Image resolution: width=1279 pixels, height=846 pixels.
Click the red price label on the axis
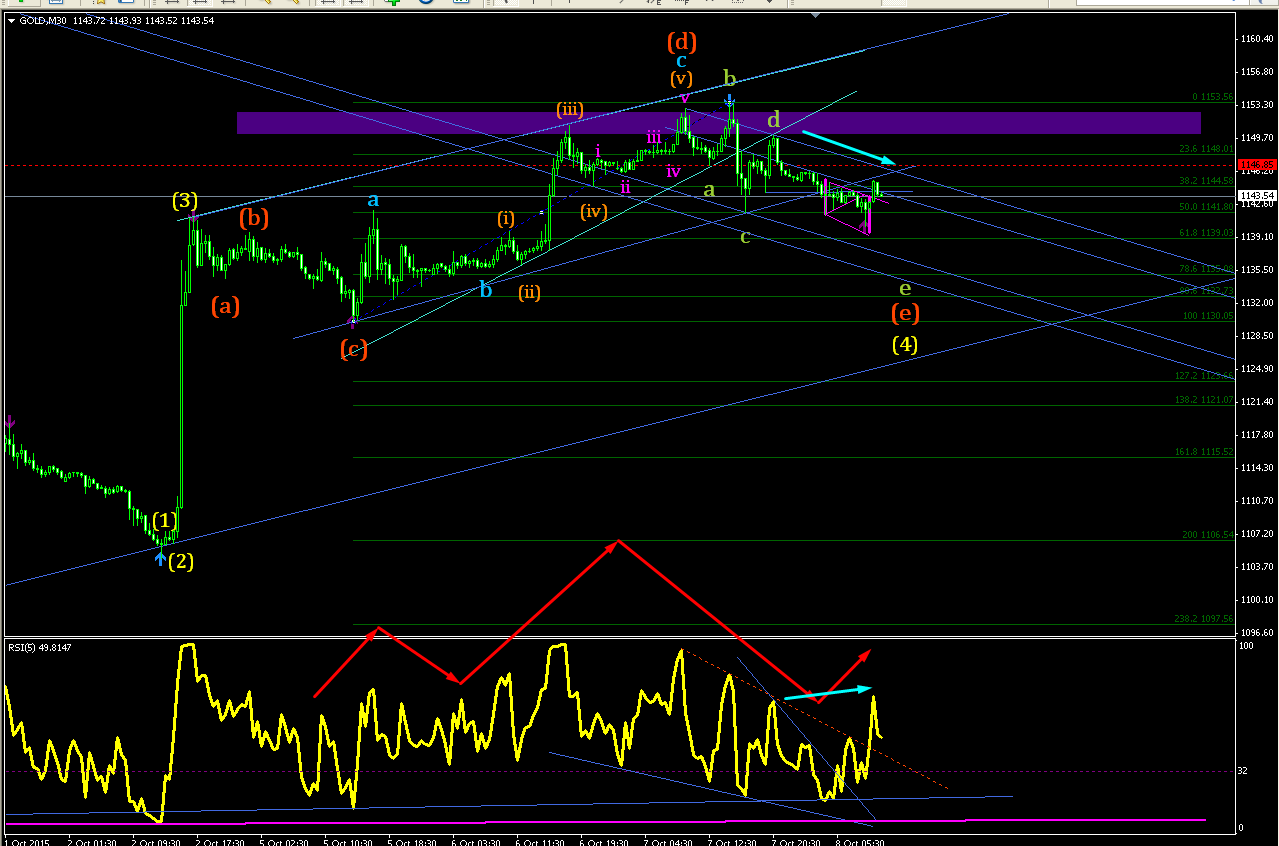pos(1256,165)
